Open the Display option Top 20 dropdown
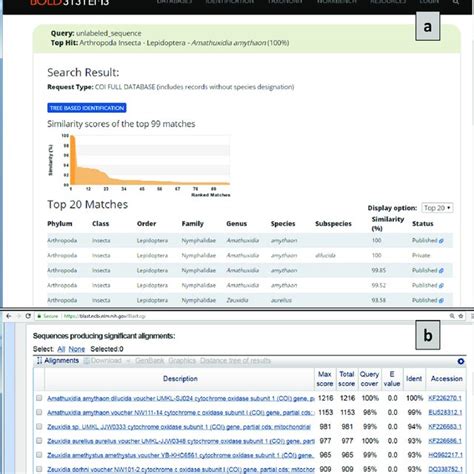This screenshot has width=474, height=474. tap(437, 208)
